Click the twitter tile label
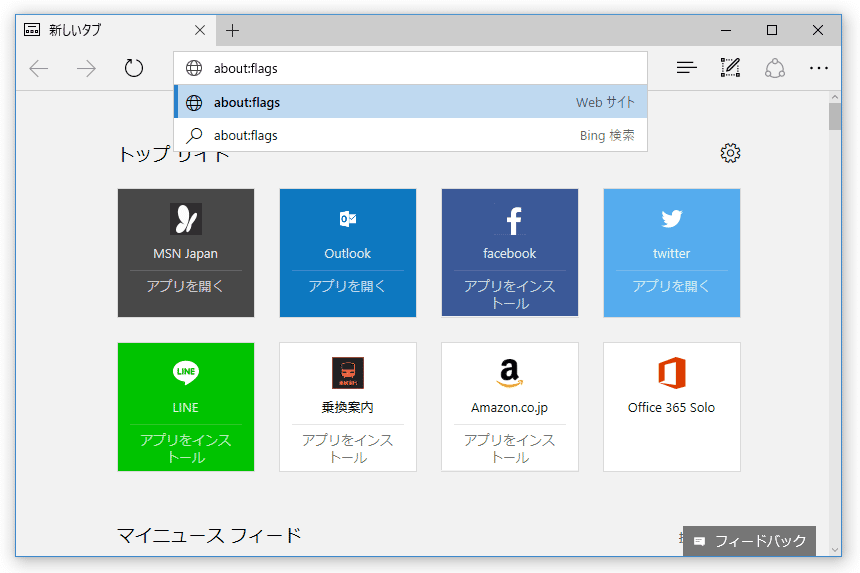 tap(671, 253)
